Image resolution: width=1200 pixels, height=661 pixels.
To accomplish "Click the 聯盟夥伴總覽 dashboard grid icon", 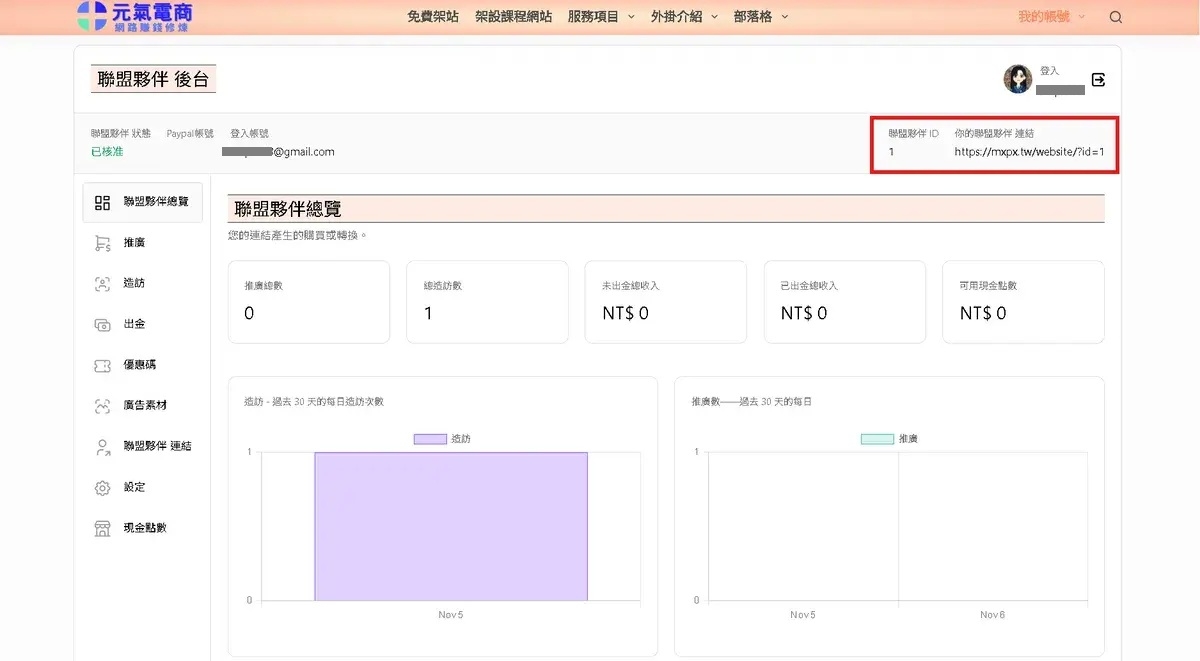I will coord(102,203).
